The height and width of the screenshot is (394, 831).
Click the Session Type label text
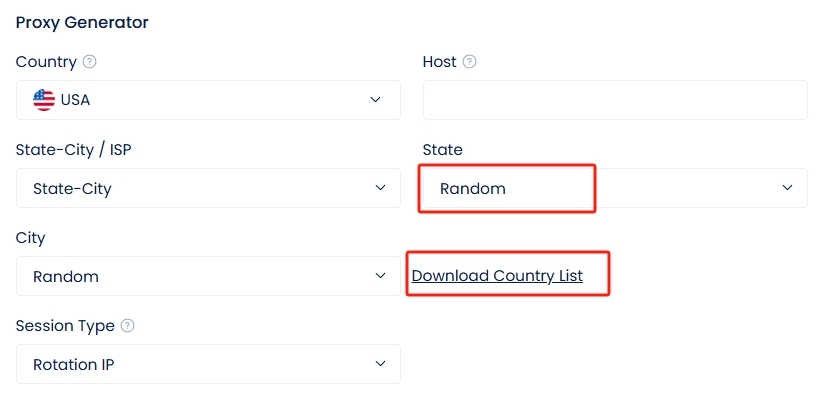point(65,326)
